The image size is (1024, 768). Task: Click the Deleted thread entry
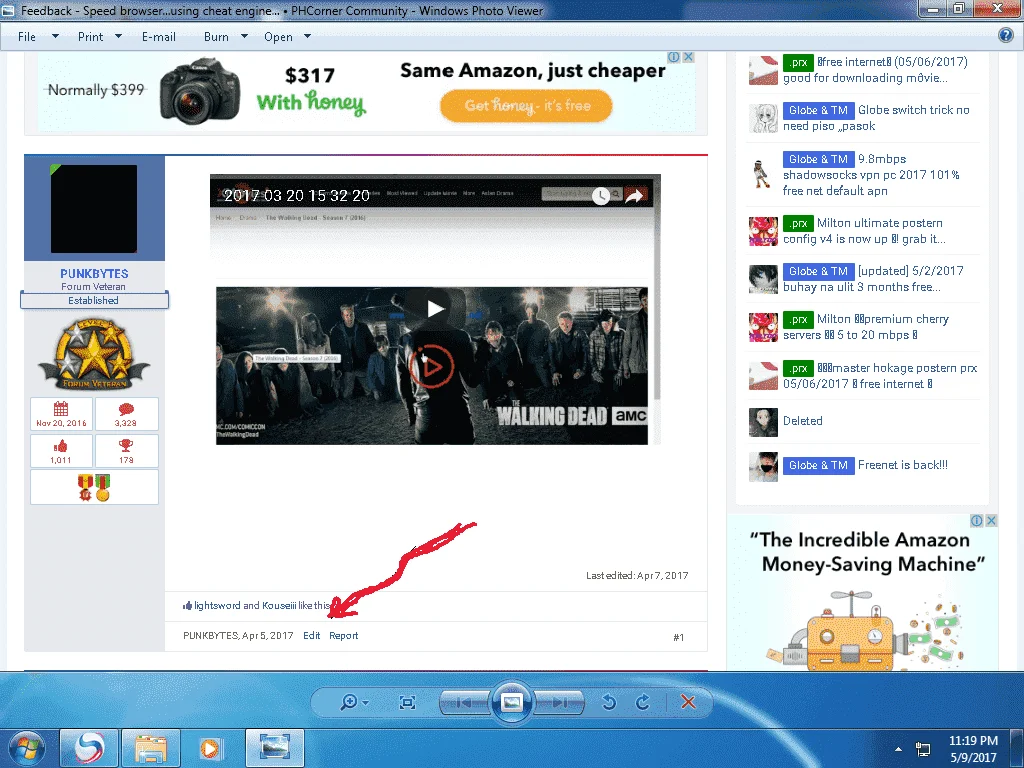pos(803,421)
